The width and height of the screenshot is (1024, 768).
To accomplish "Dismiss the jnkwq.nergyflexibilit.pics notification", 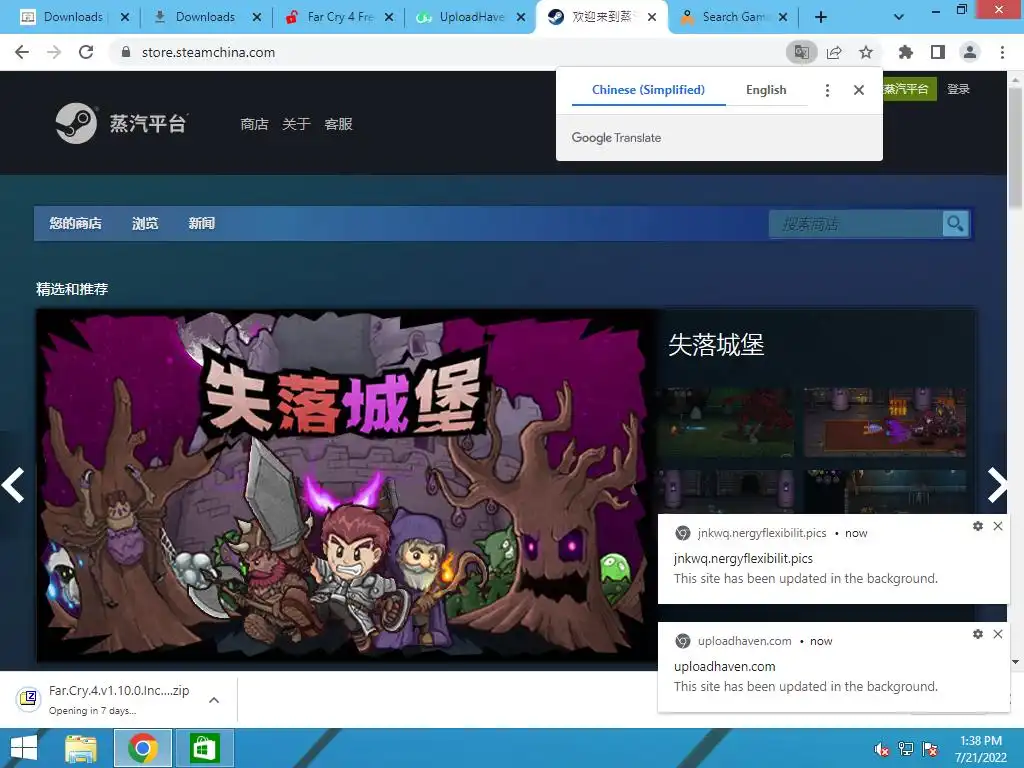I will (x=998, y=526).
